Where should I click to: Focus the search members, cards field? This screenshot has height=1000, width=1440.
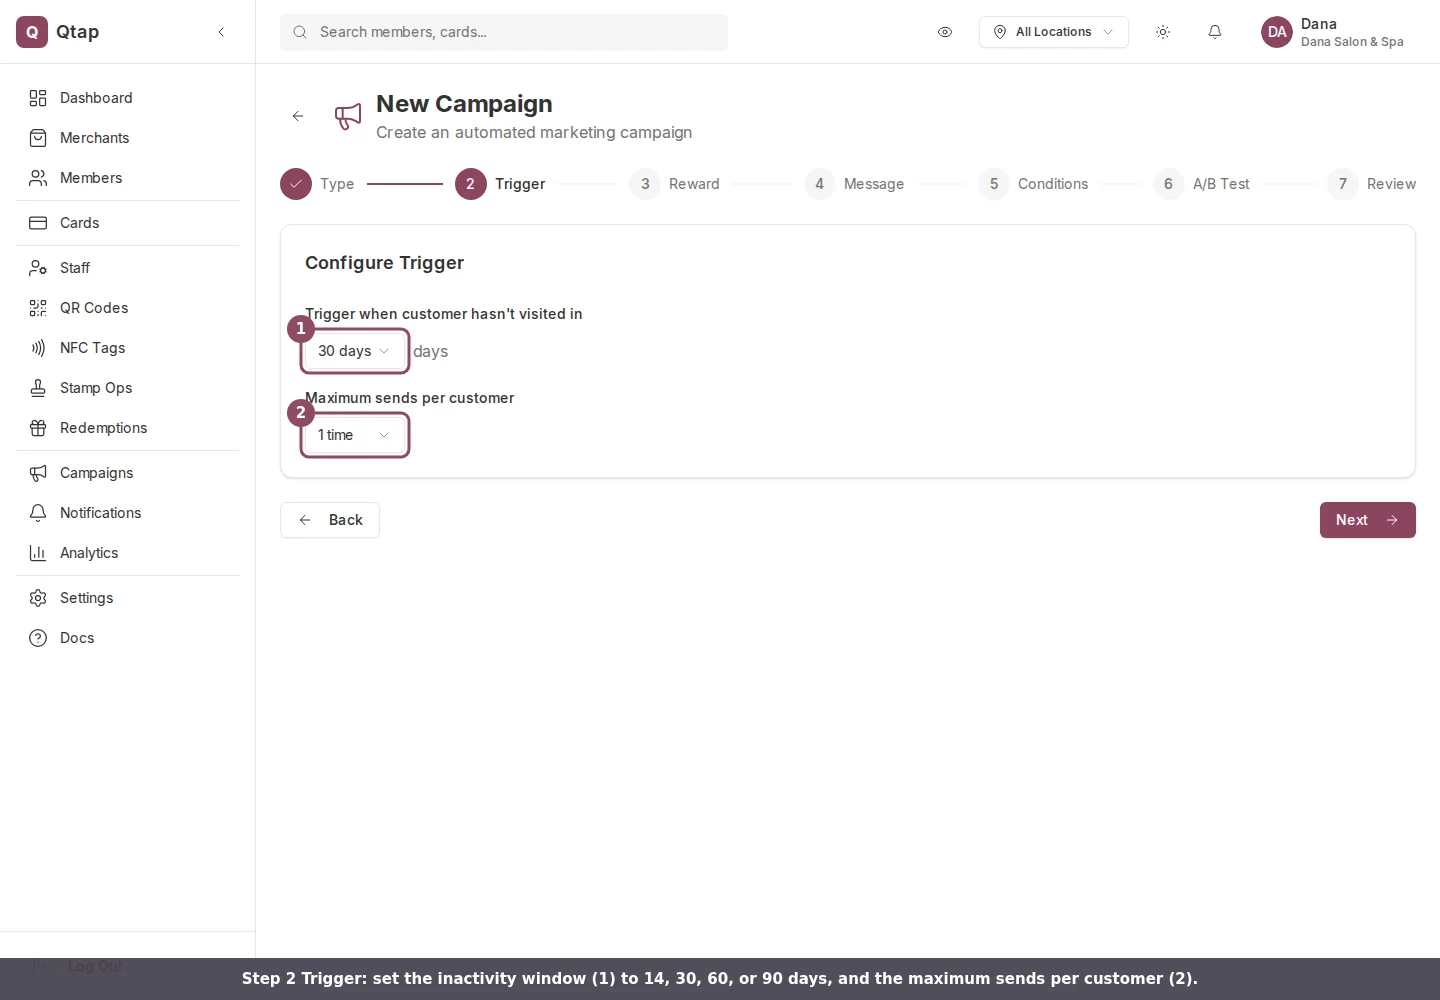coord(504,32)
